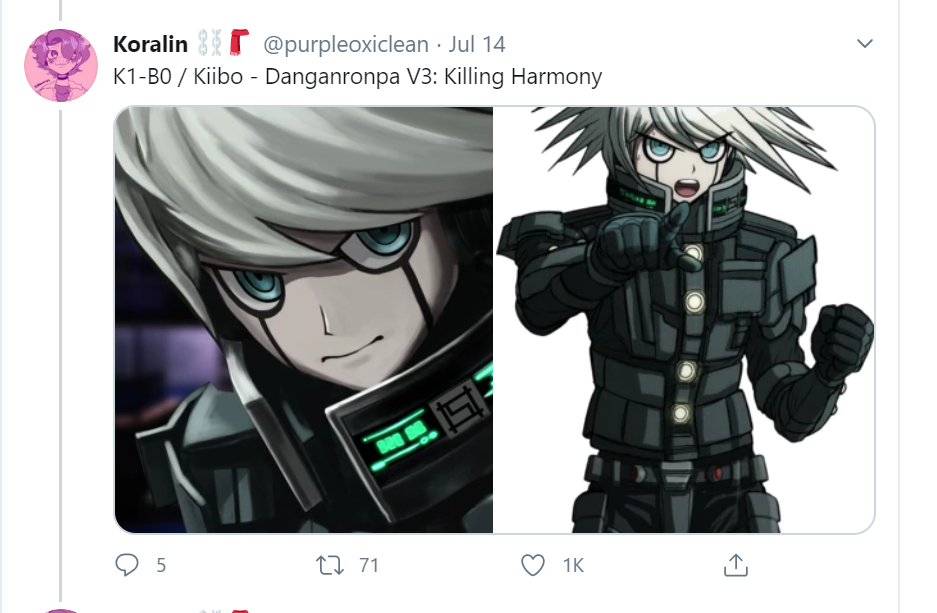
Task: Click the Jul 14 timestamp
Action: coord(477,44)
